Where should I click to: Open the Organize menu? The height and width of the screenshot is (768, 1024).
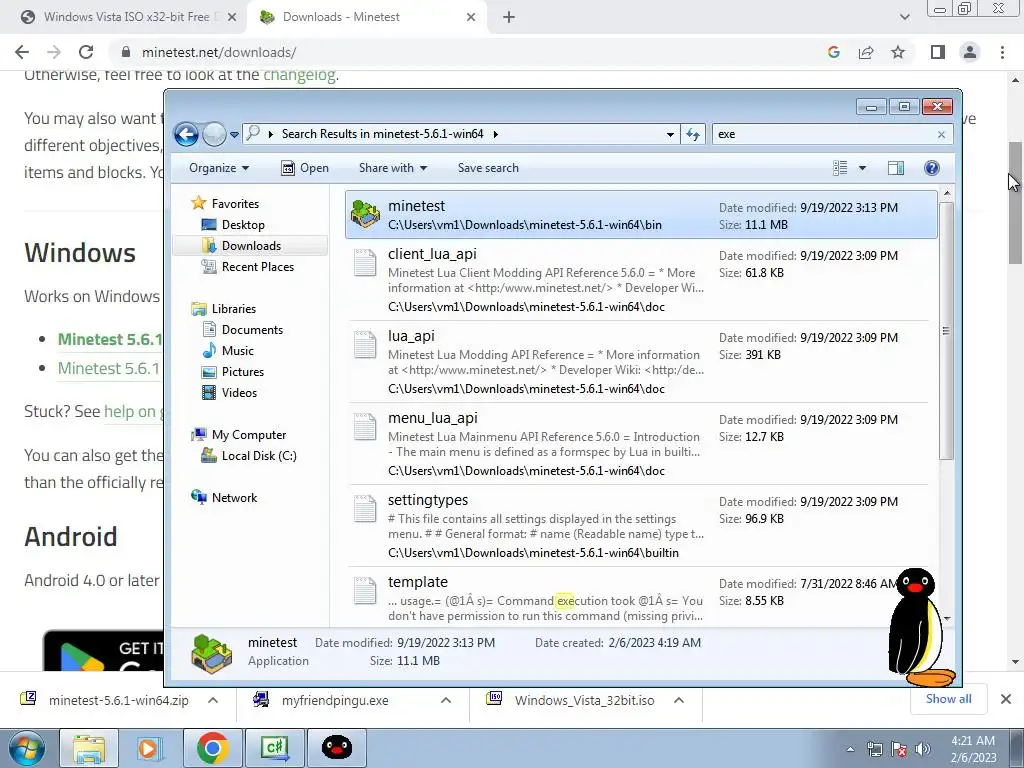(x=219, y=168)
